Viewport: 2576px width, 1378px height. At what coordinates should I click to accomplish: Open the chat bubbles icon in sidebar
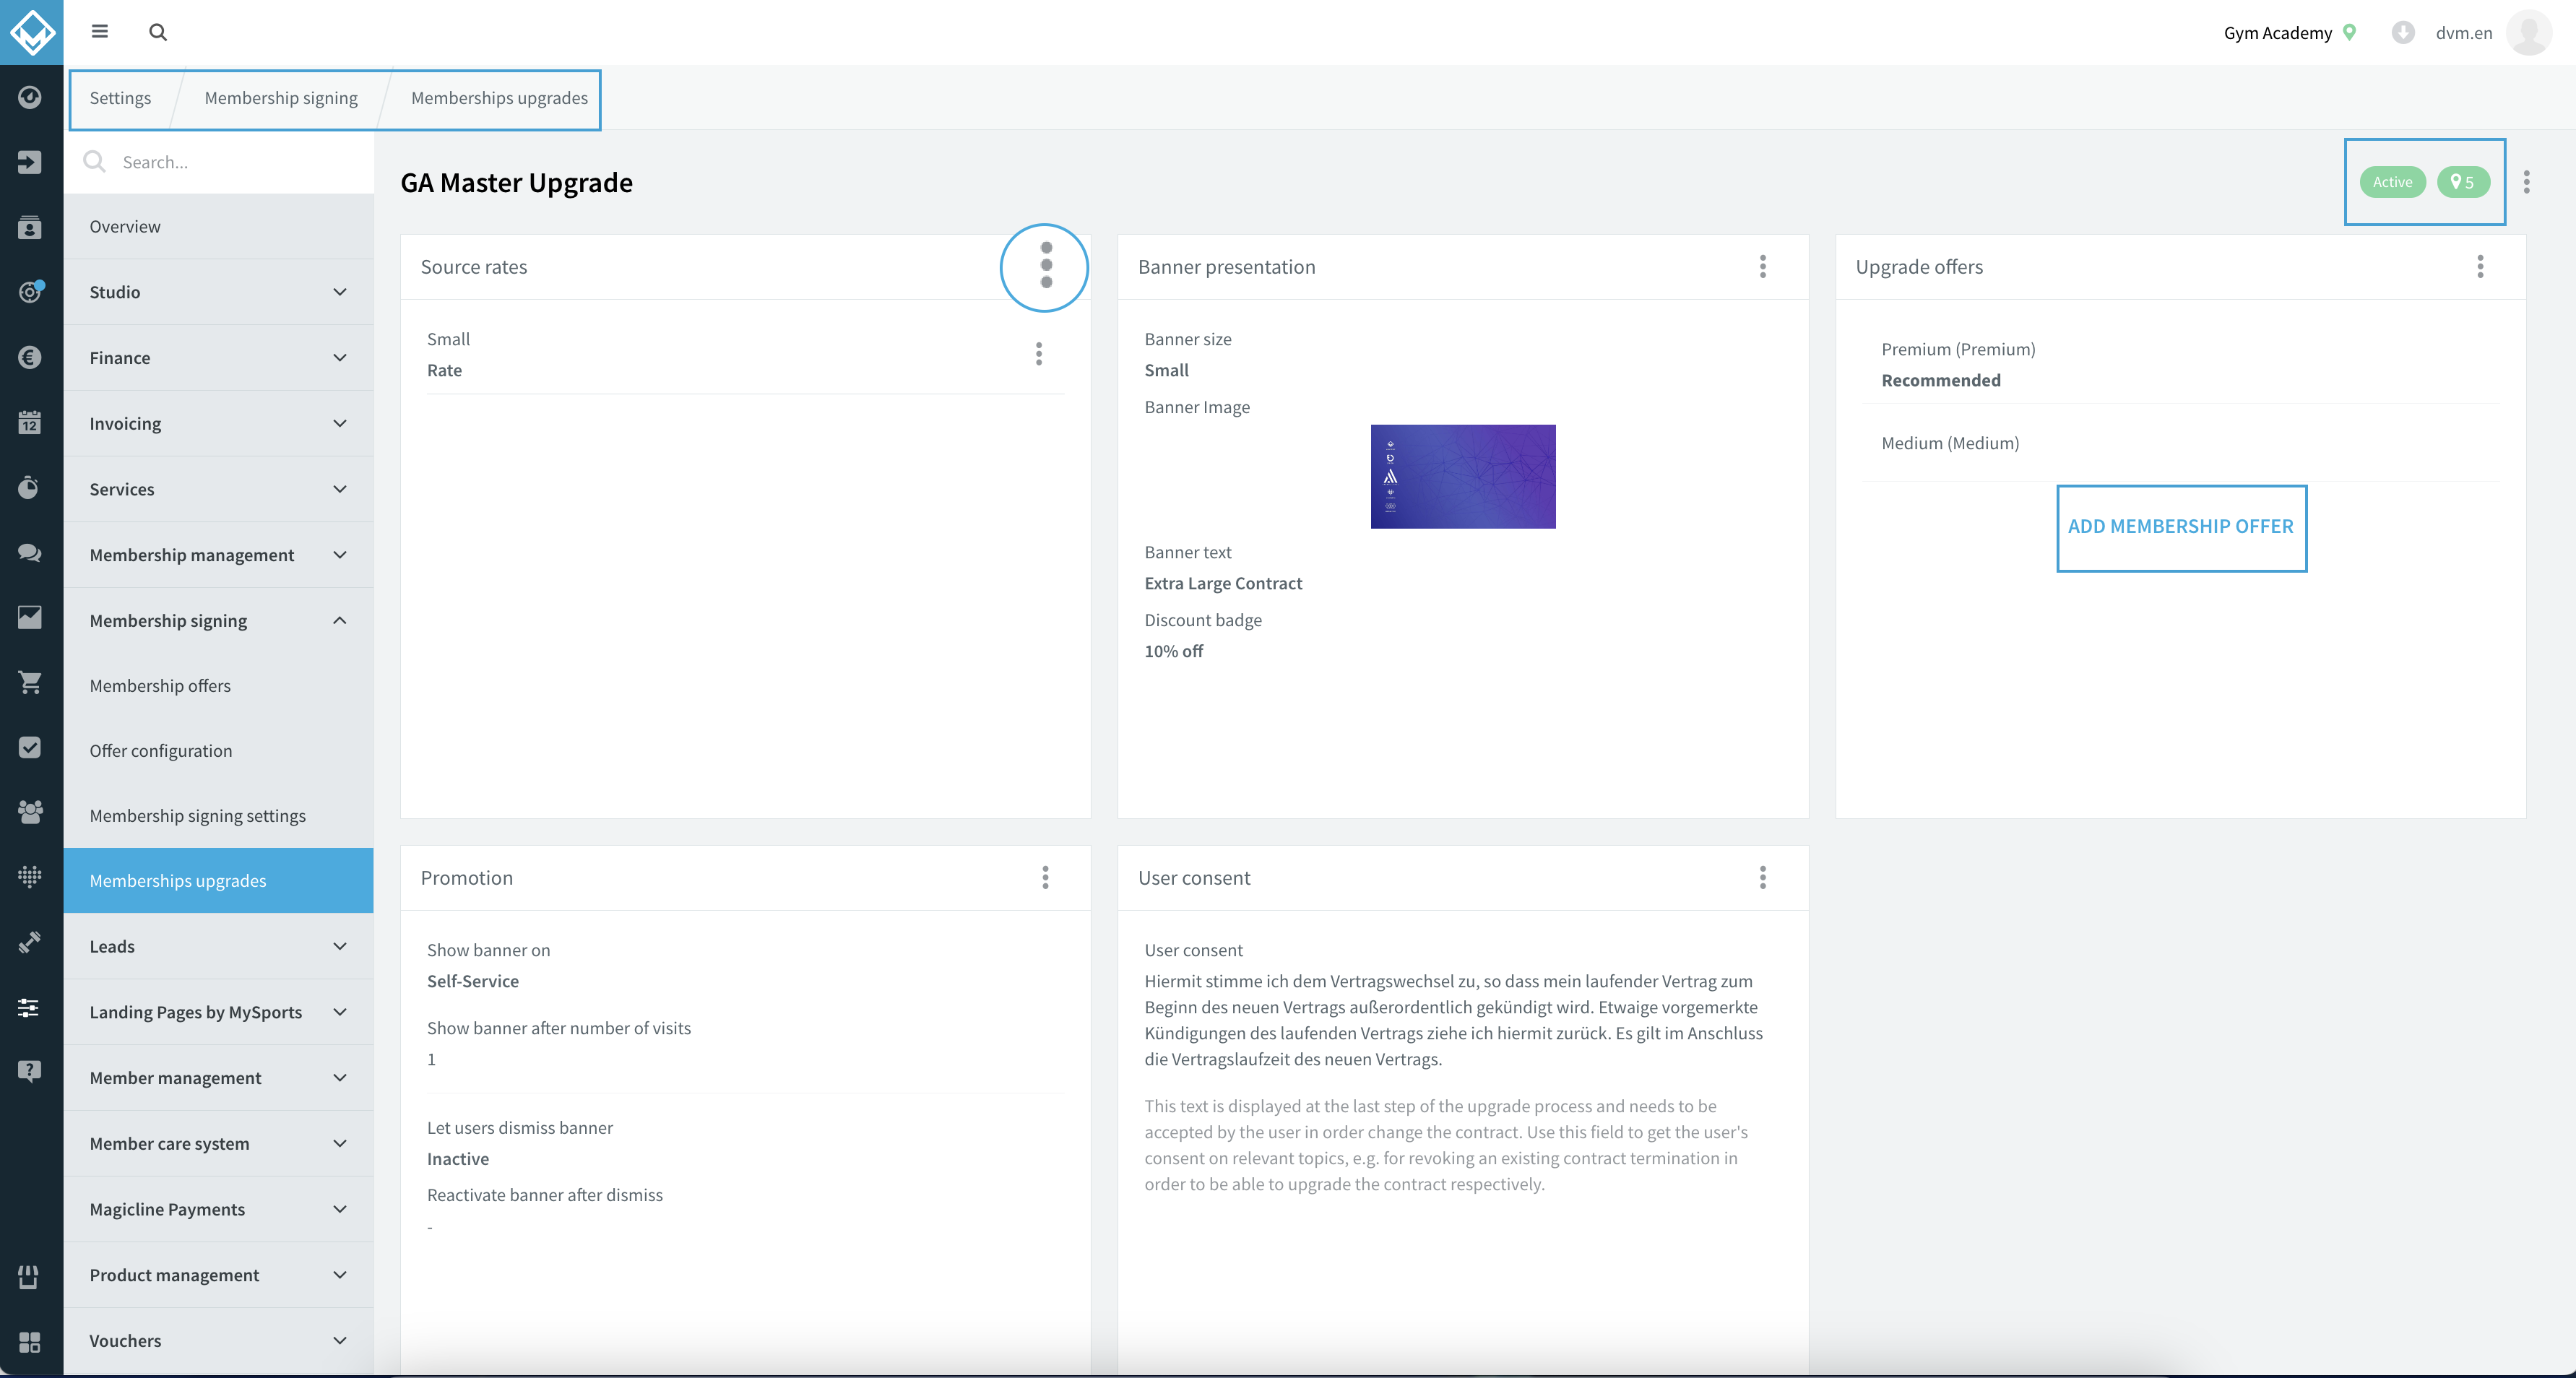(30, 552)
